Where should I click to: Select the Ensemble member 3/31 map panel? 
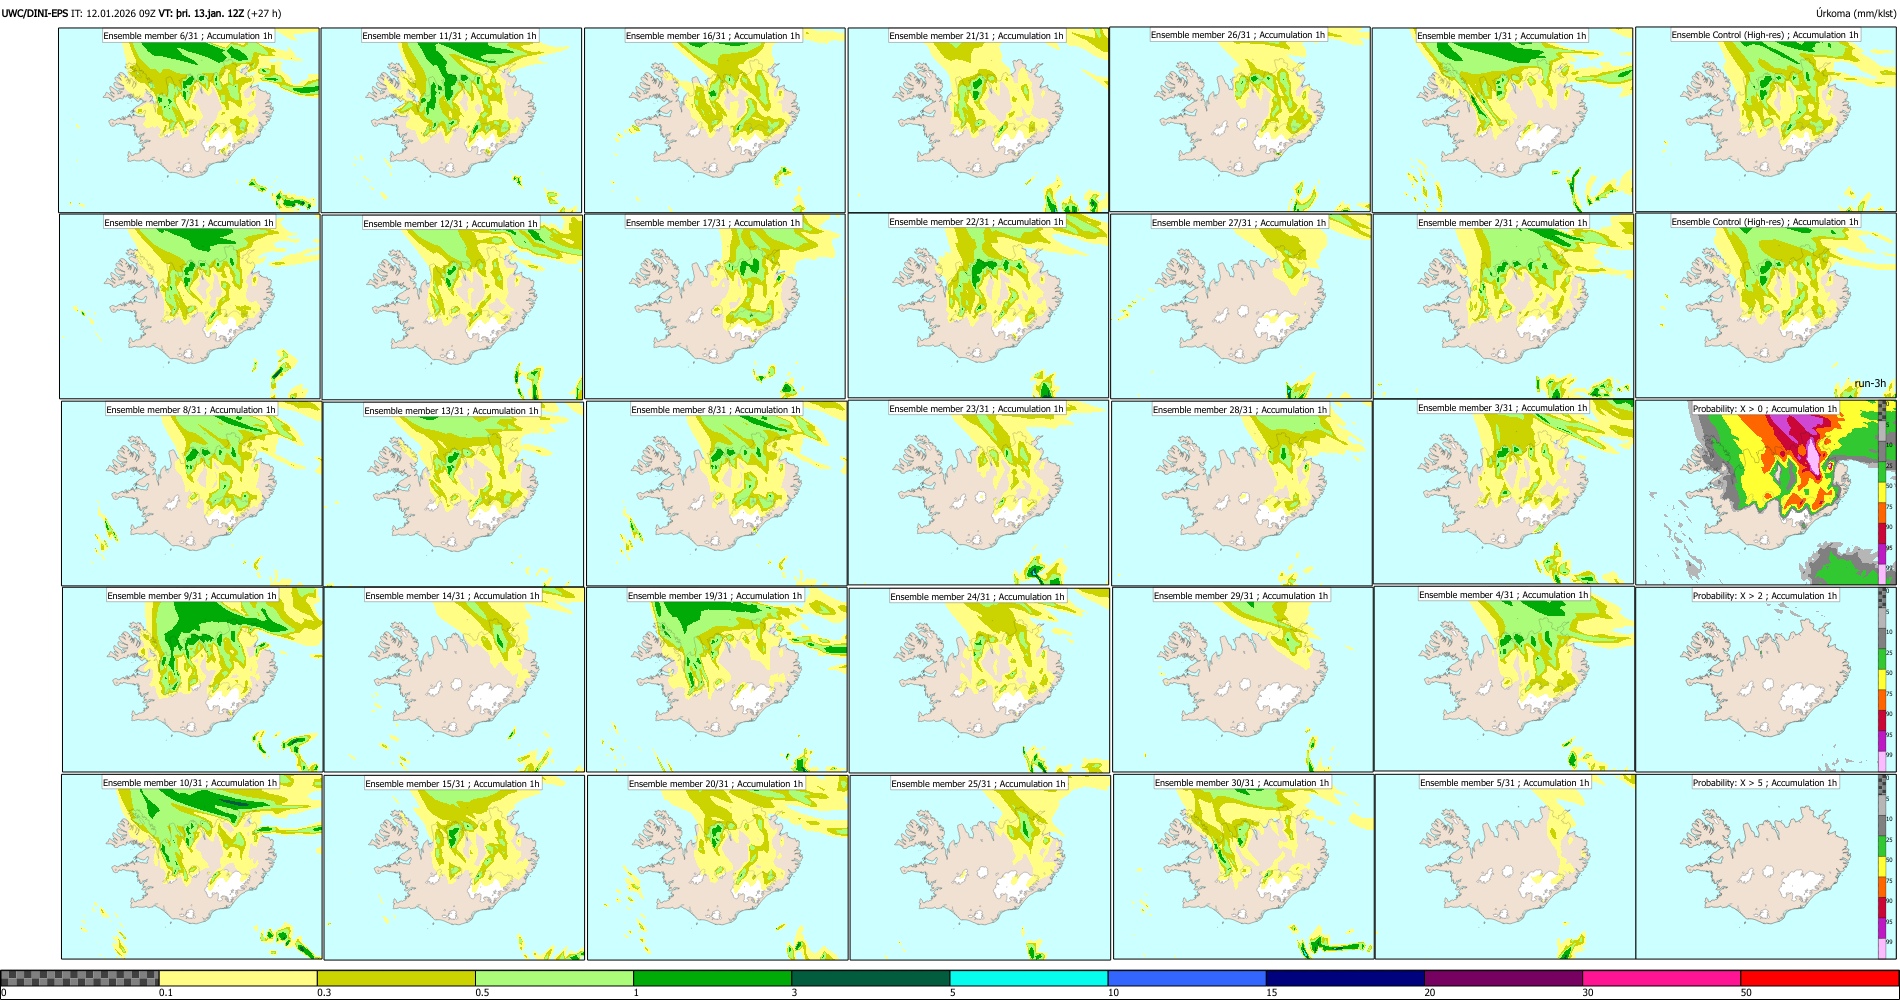(1503, 492)
